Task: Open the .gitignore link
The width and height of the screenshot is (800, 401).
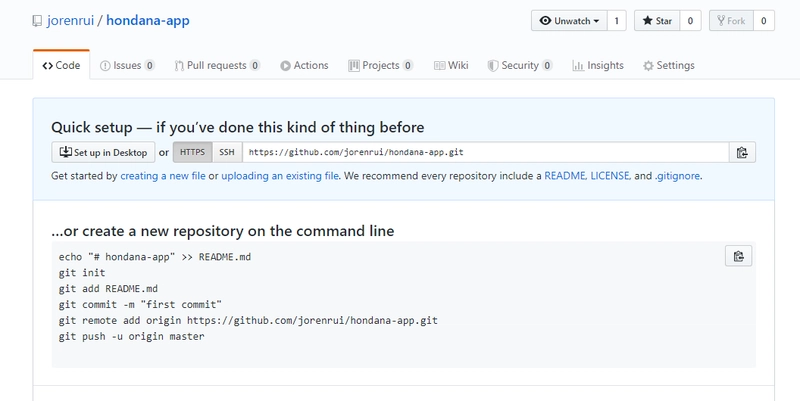Action: click(678, 176)
